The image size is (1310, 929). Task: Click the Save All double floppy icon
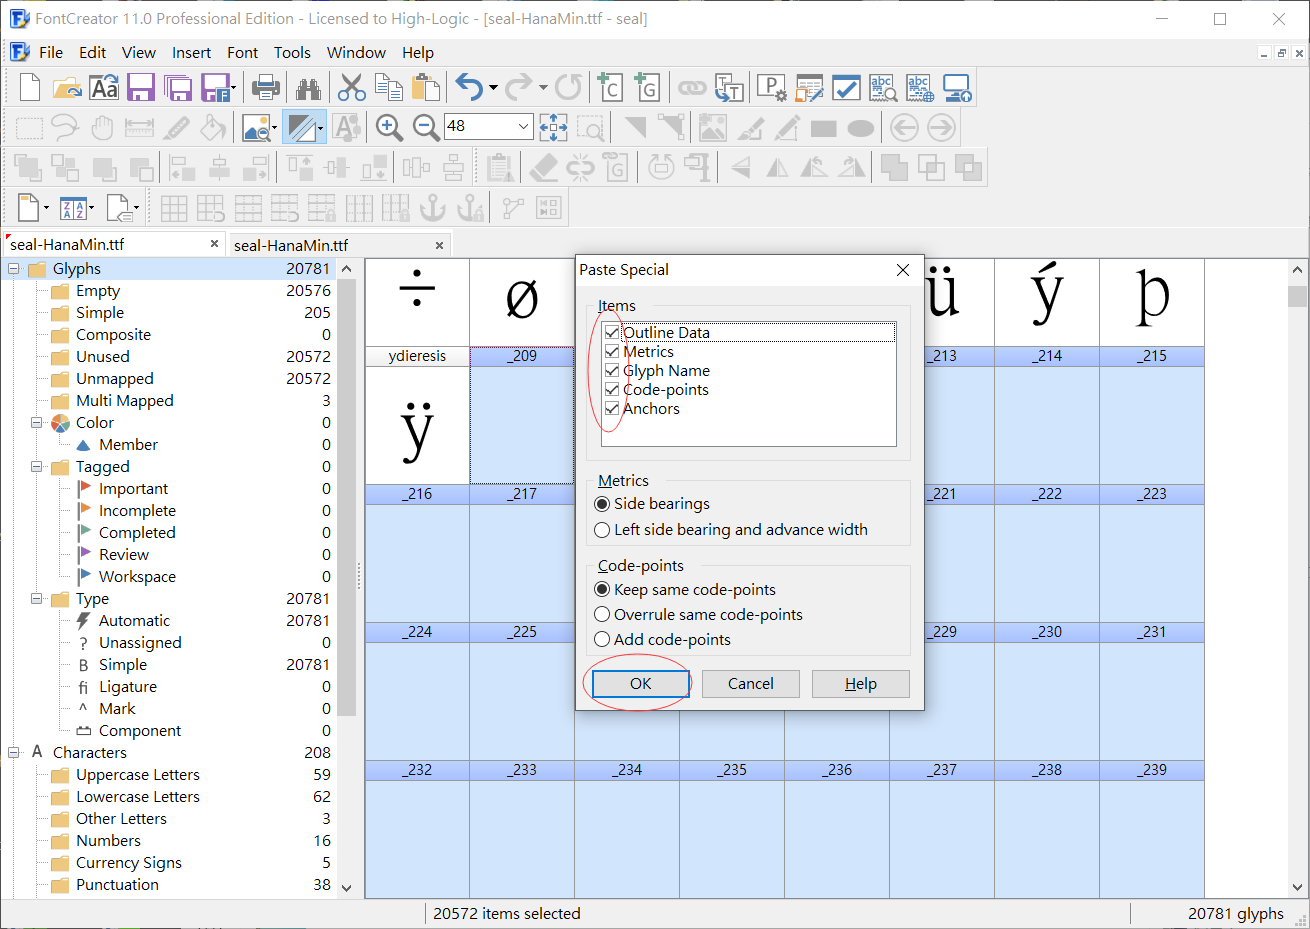pyautogui.click(x=178, y=88)
